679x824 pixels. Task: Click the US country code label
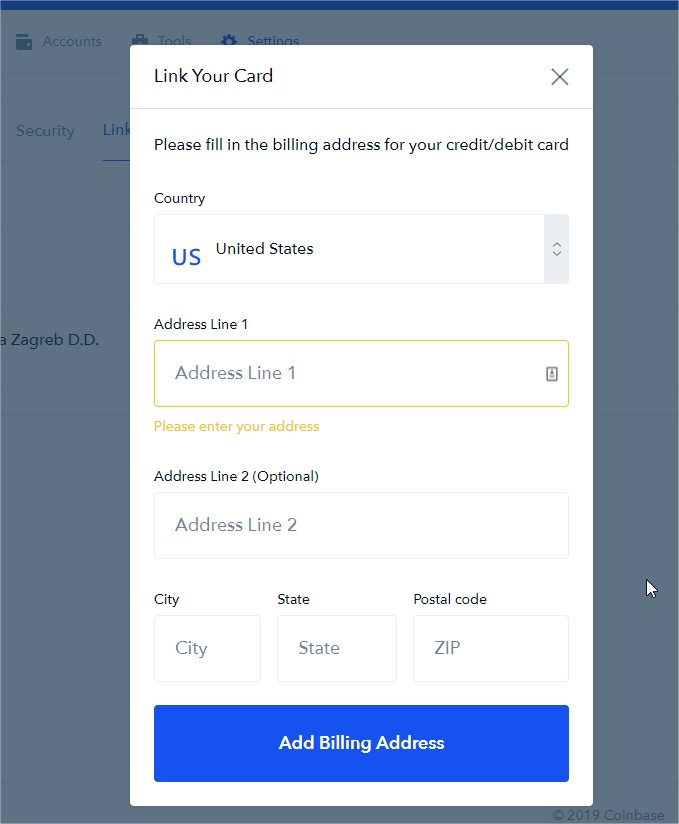pos(186,257)
